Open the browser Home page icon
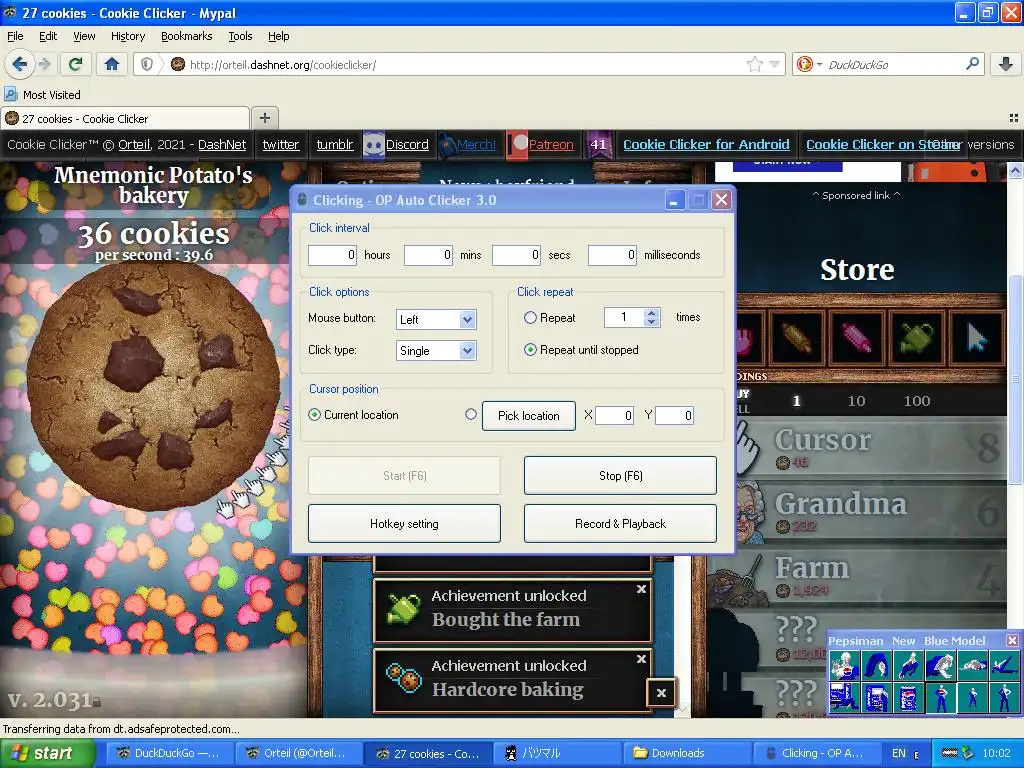Screen dimensions: 1024x768 (x=112, y=64)
